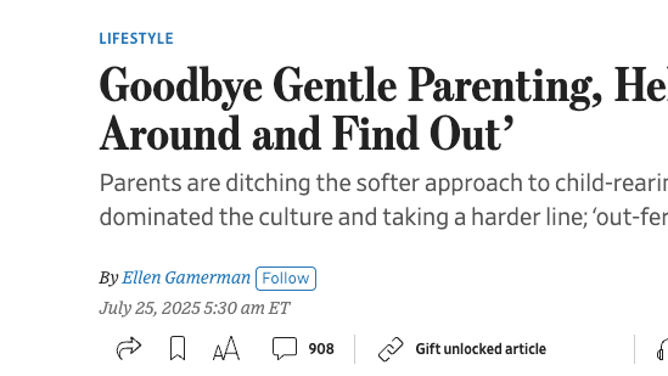This screenshot has width=668, height=376.
Task: Open the LIFESTYLE section link
Action: 136,39
